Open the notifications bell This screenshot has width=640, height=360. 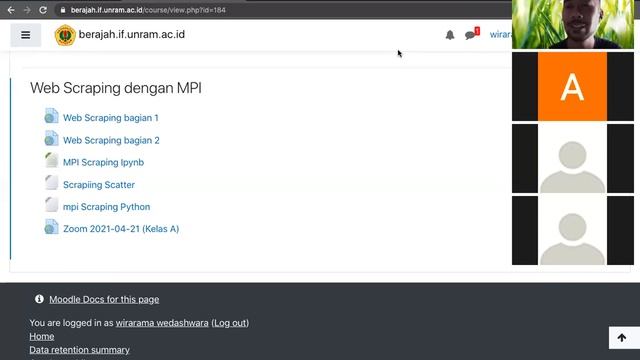point(450,35)
